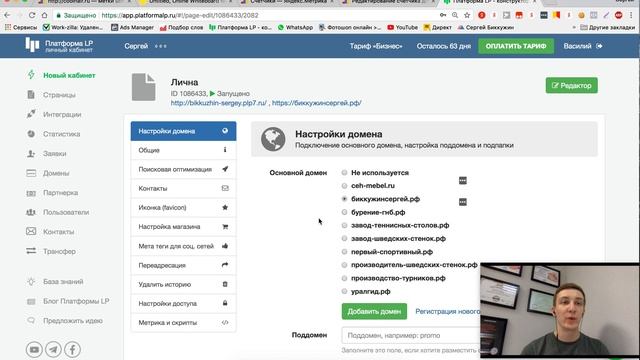Open the Иконка (favicon) tab
The height and width of the screenshot is (360, 640).
pos(183,207)
